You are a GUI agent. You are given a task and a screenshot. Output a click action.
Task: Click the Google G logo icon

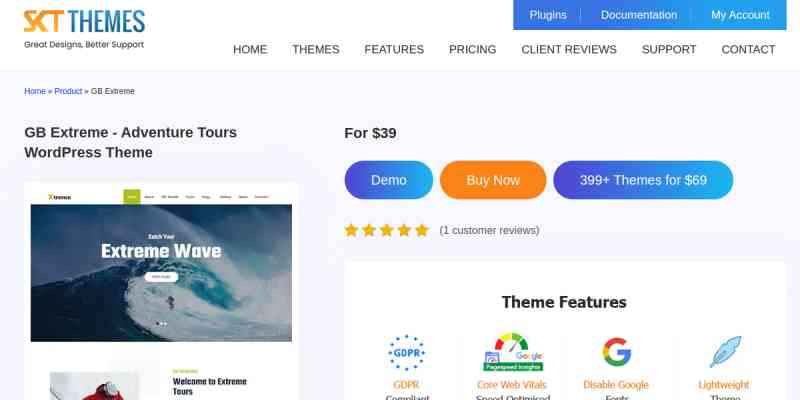[x=616, y=352]
